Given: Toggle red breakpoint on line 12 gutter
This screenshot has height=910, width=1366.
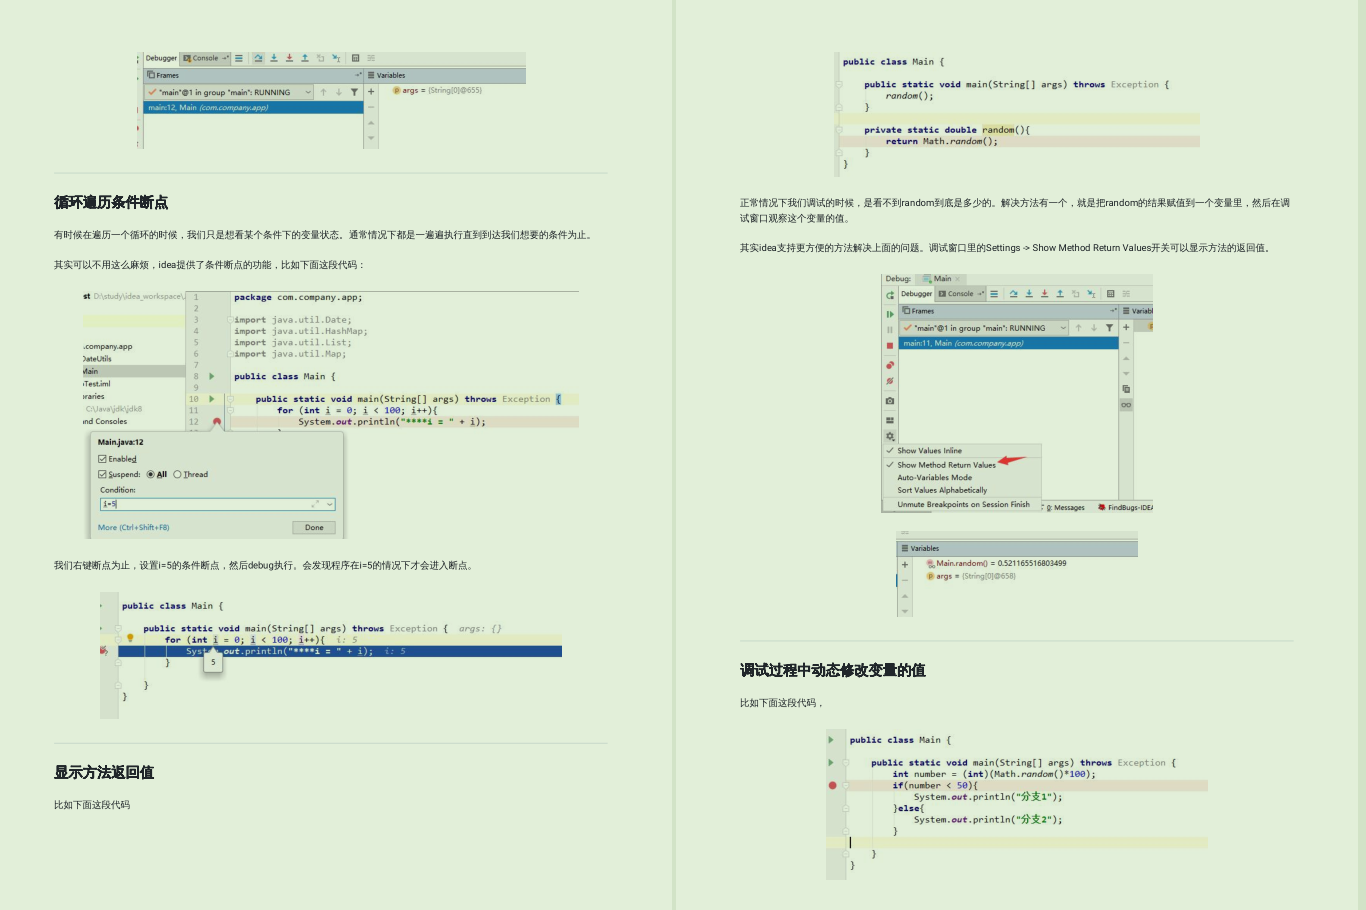Looking at the screenshot, I should 217,422.
